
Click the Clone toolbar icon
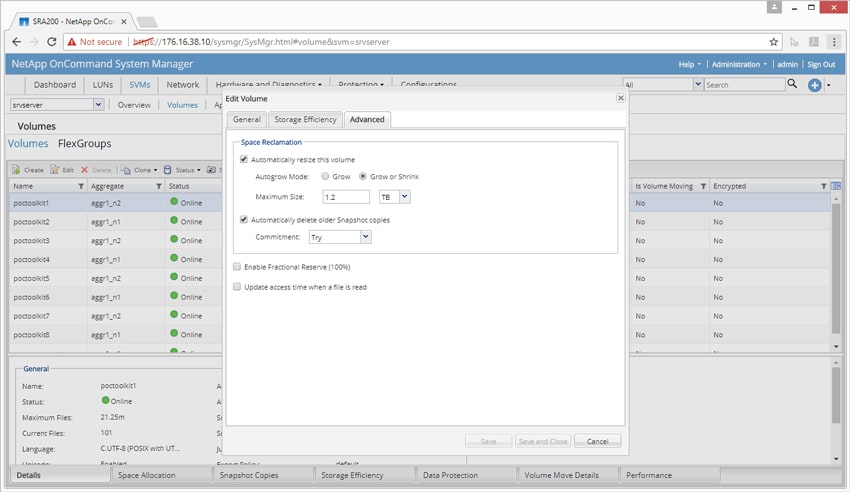pos(126,170)
